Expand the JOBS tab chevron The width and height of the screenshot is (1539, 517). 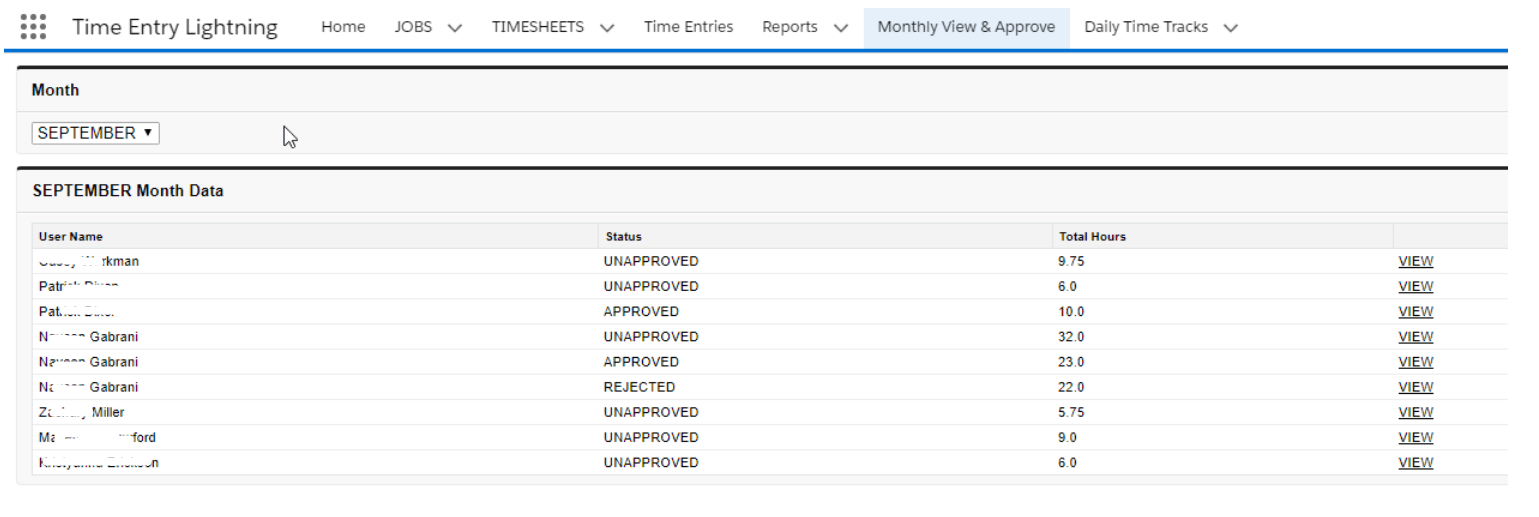coord(455,28)
